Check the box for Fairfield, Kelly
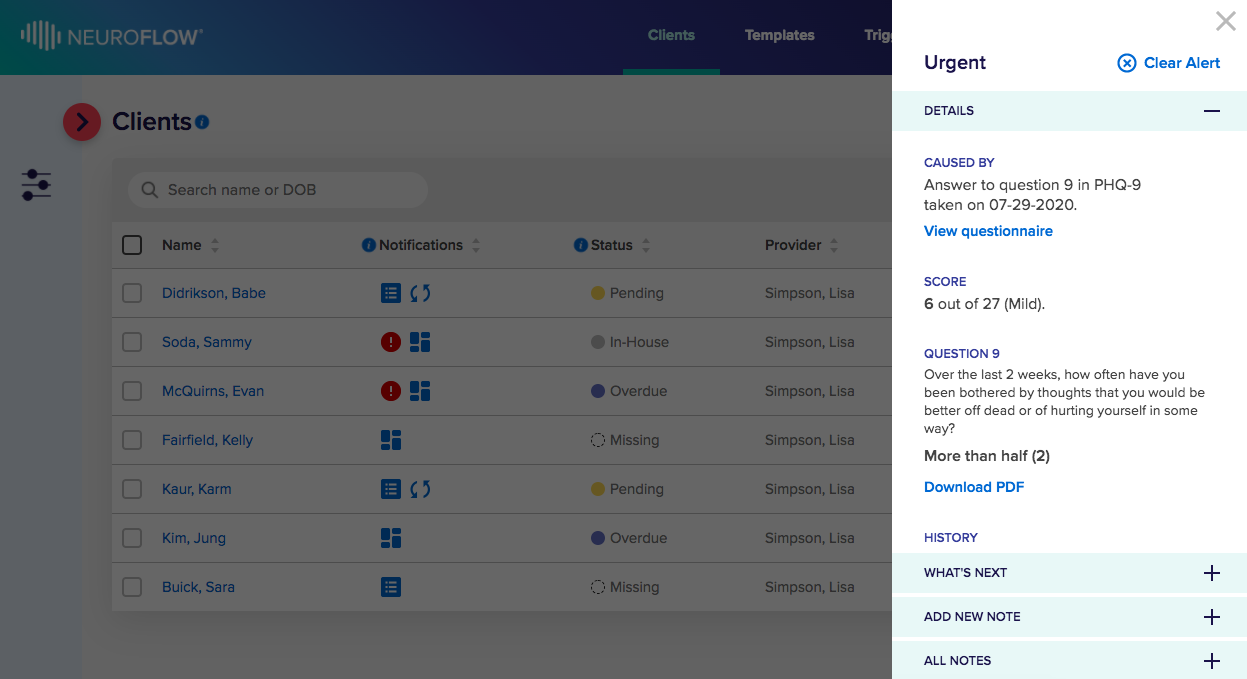This screenshot has width=1247, height=679. point(132,440)
